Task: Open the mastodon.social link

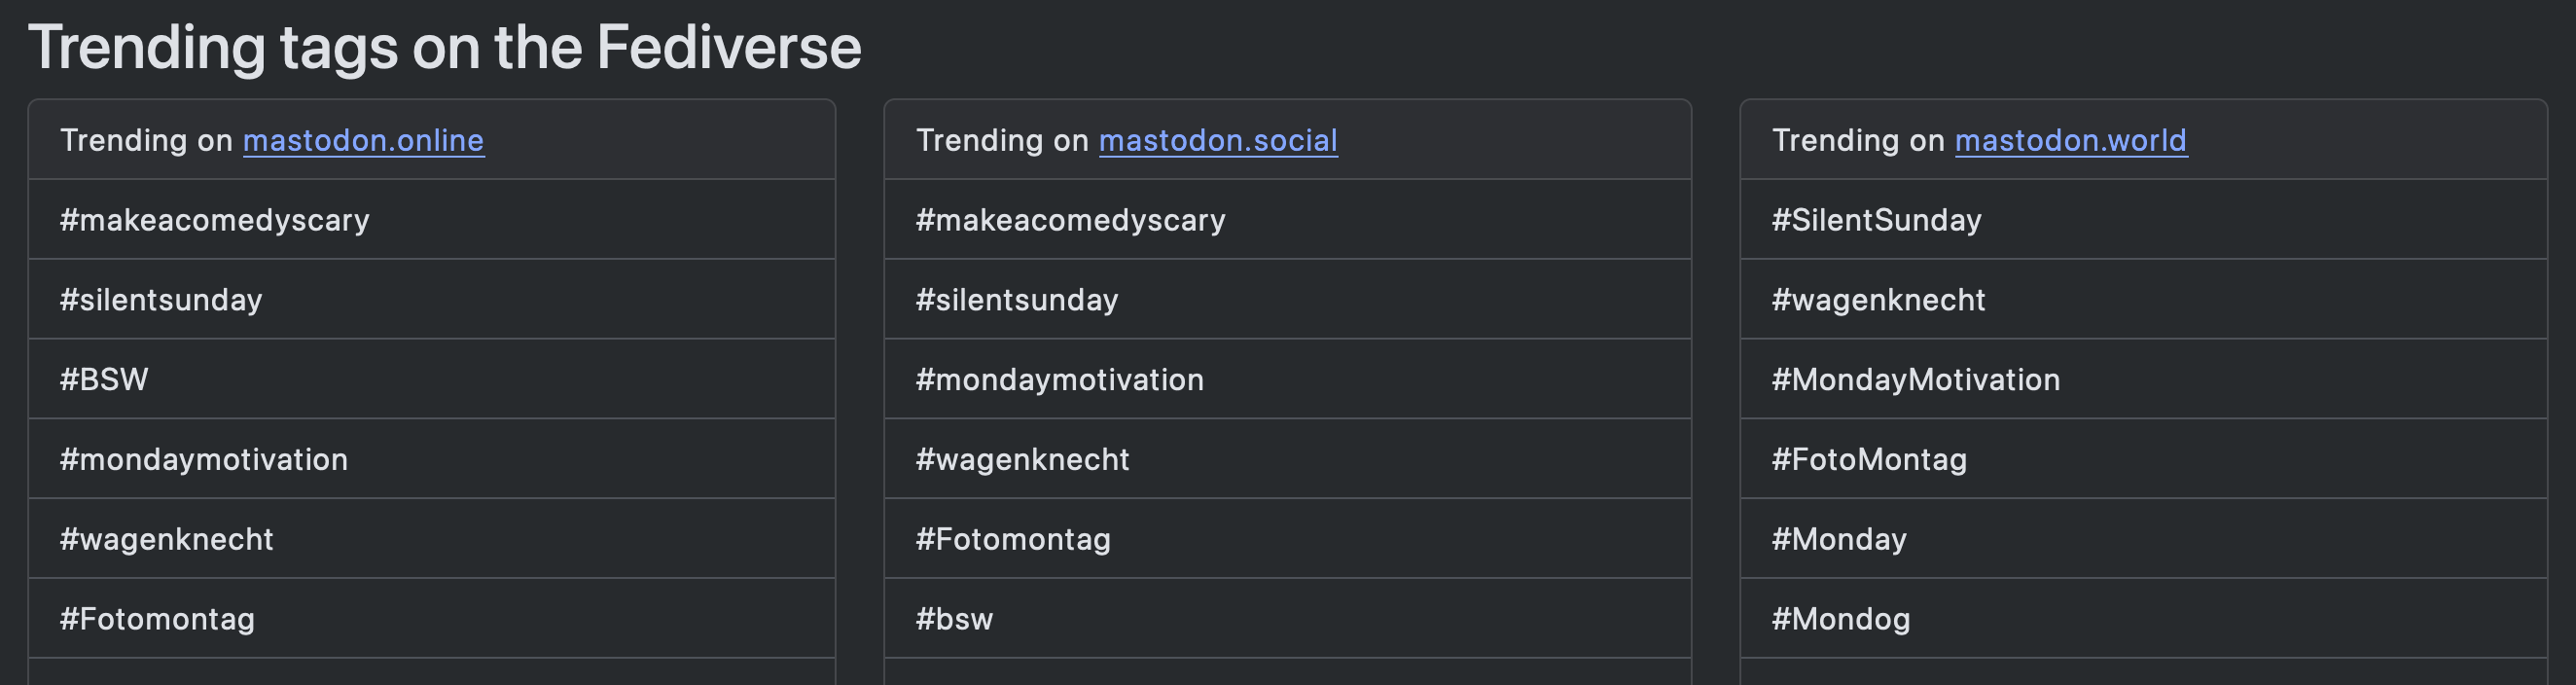Action: tap(1218, 140)
